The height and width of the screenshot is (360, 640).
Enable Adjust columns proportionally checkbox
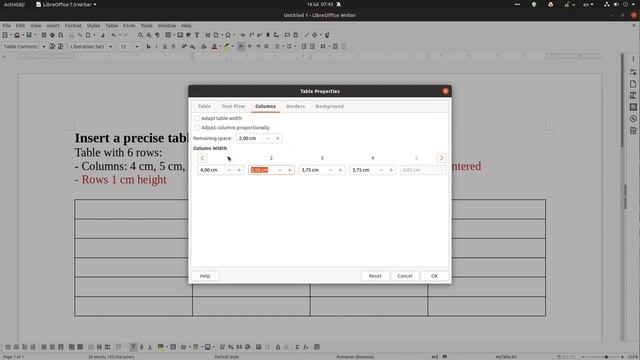point(197,127)
